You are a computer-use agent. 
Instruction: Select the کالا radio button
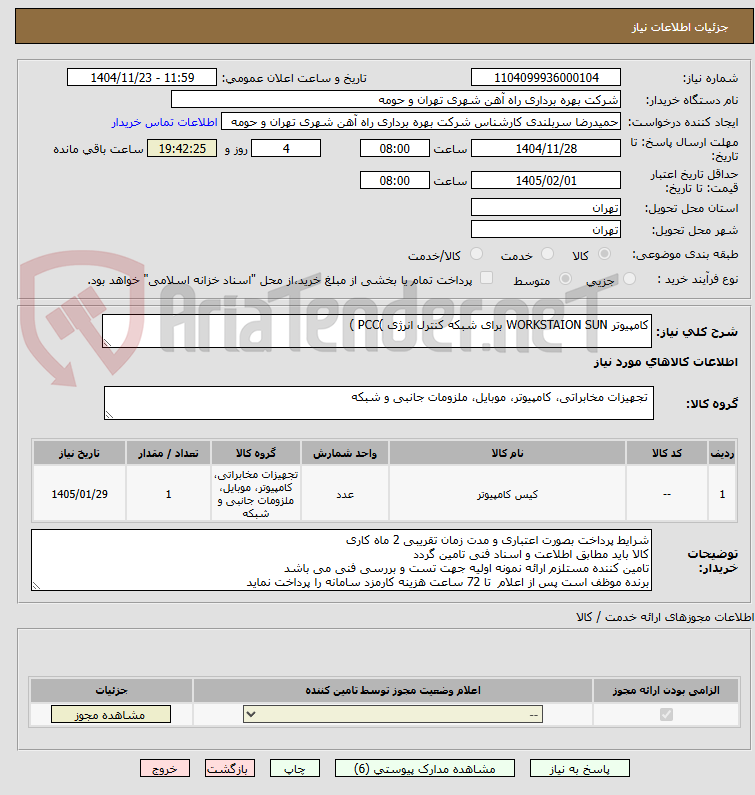point(604,254)
